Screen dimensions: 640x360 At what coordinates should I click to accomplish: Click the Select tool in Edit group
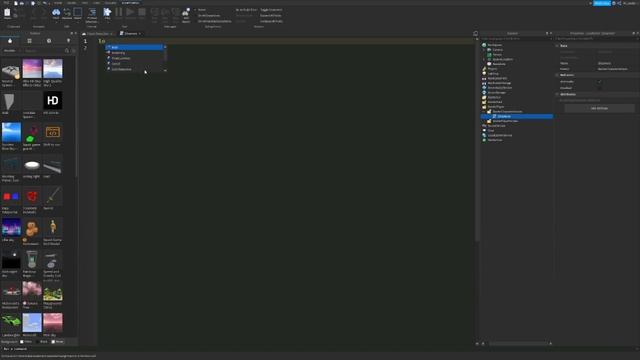coord(78,12)
